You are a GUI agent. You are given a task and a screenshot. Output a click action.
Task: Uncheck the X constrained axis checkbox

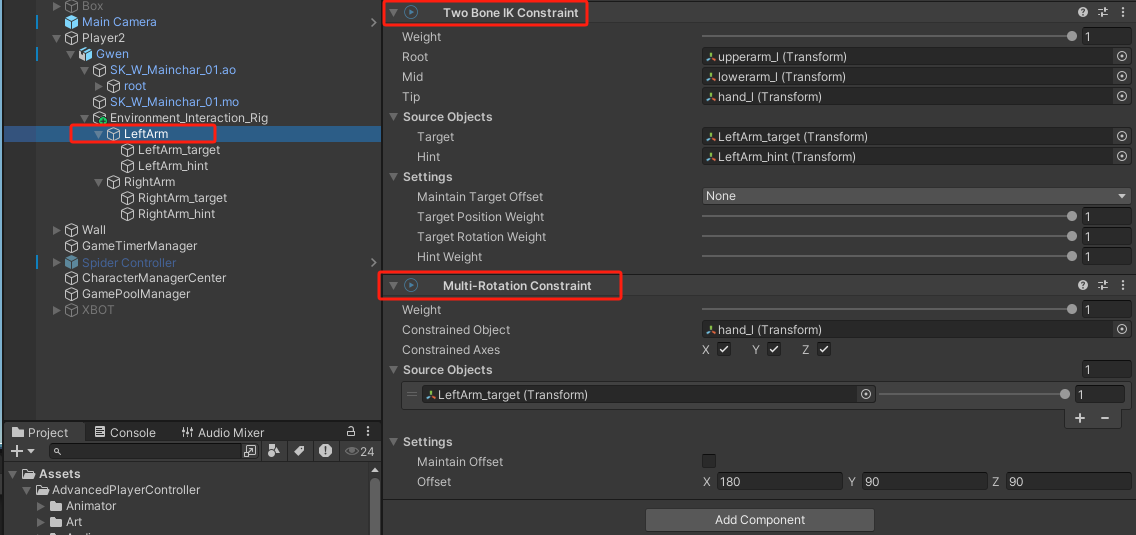pos(724,350)
